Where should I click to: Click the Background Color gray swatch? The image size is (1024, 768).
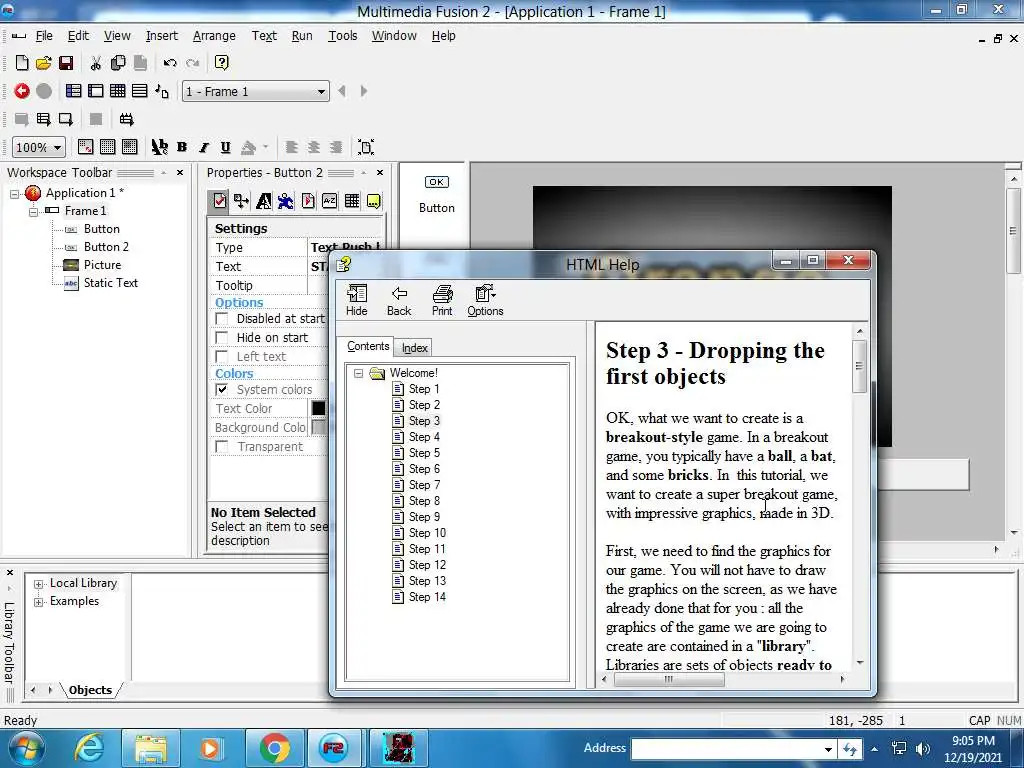coord(318,427)
